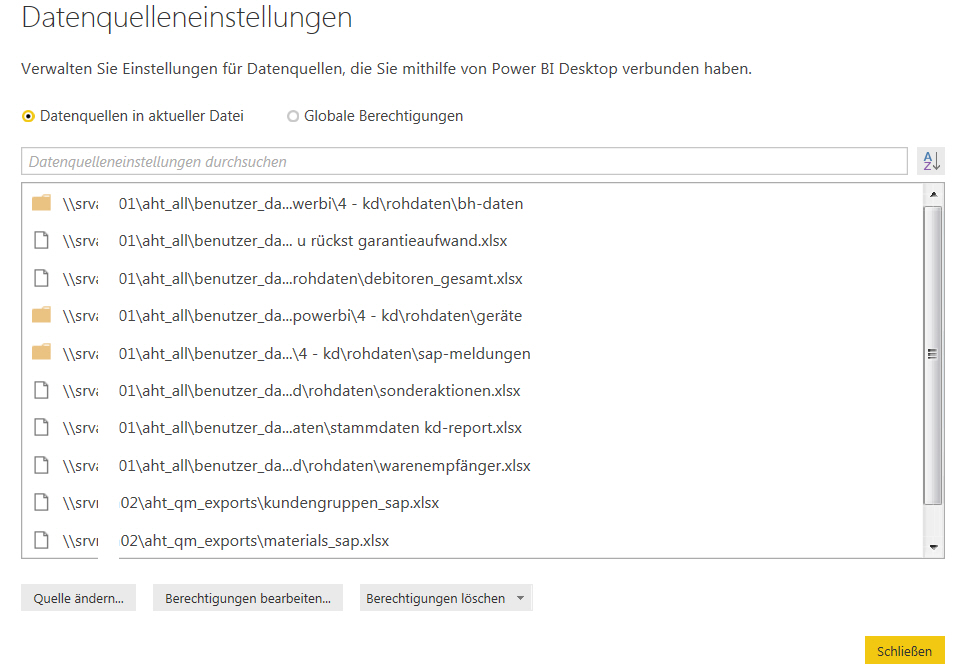Select kd\rohdaten\sap-meldungen source path
The width and height of the screenshot is (963, 671).
pos(297,354)
